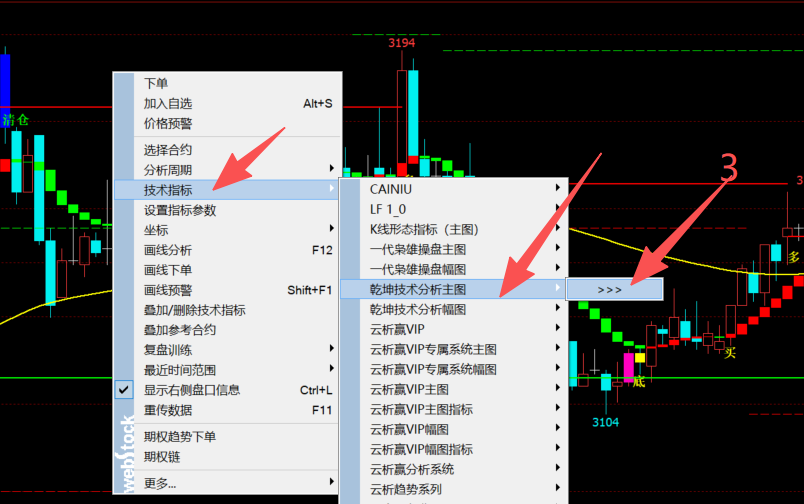Screen dimensions: 804x504
Task: Select 设置指标参数 menu item
Action: click(x=180, y=210)
